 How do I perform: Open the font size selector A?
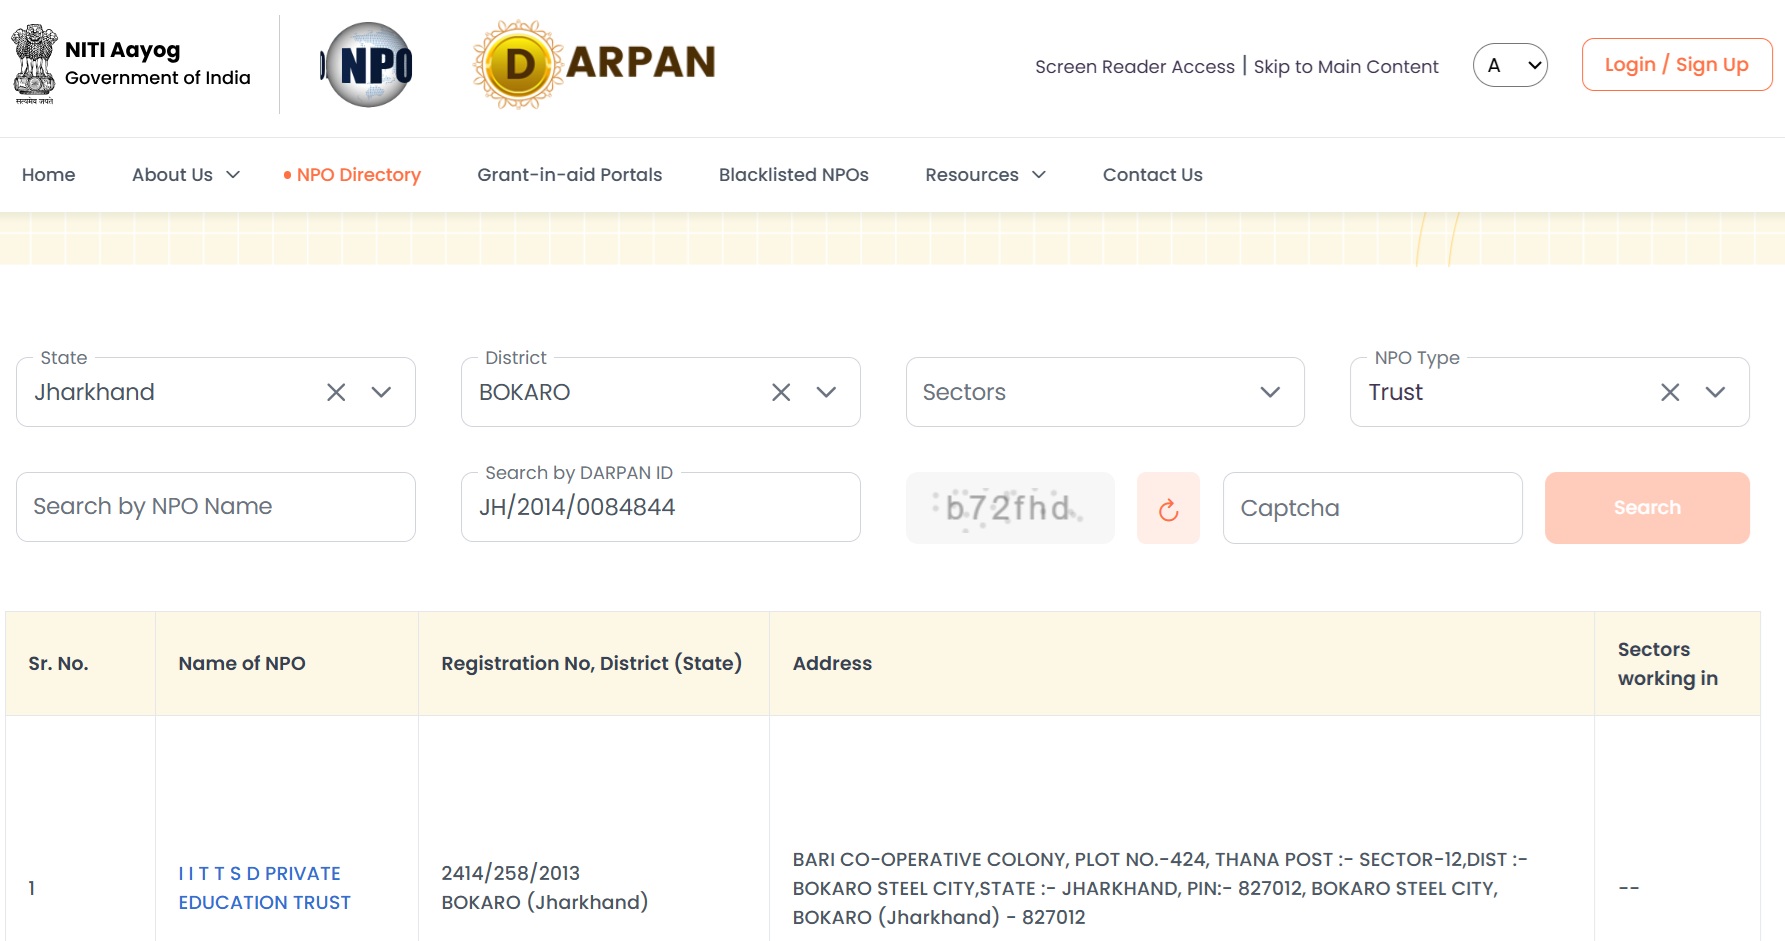click(1509, 66)
